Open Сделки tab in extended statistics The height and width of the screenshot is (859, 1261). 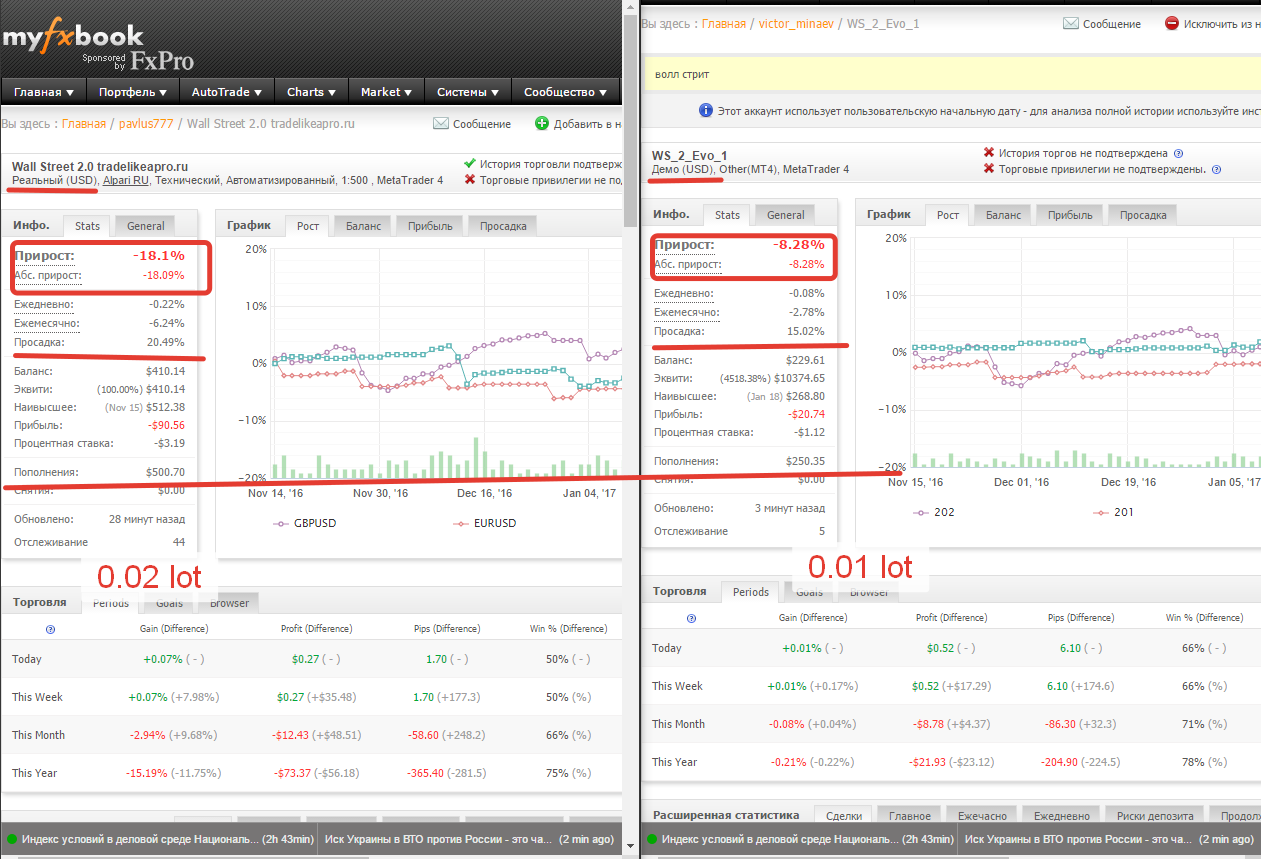click(843, 816)
